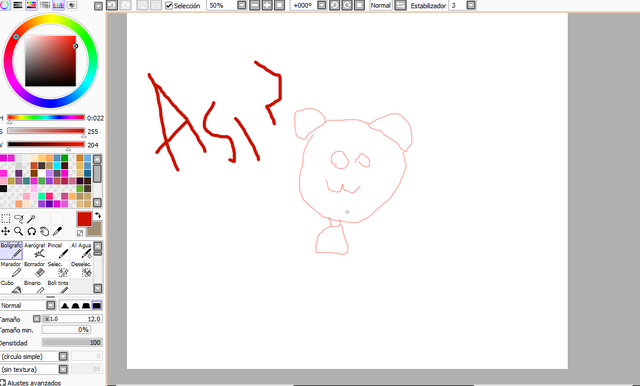Choose the sharpest triangular brush edge shape
The width and height of the screenshot is (640, 386).
[x=65, y=305]
